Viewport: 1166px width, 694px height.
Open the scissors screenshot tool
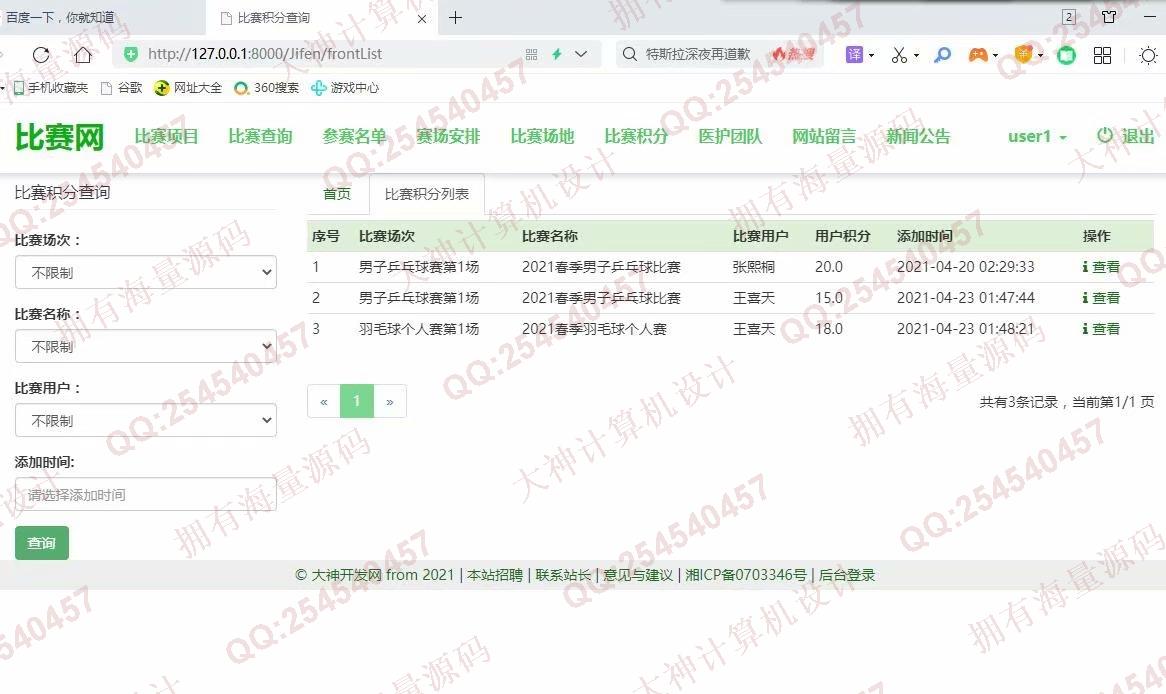(x=899, y=54)
